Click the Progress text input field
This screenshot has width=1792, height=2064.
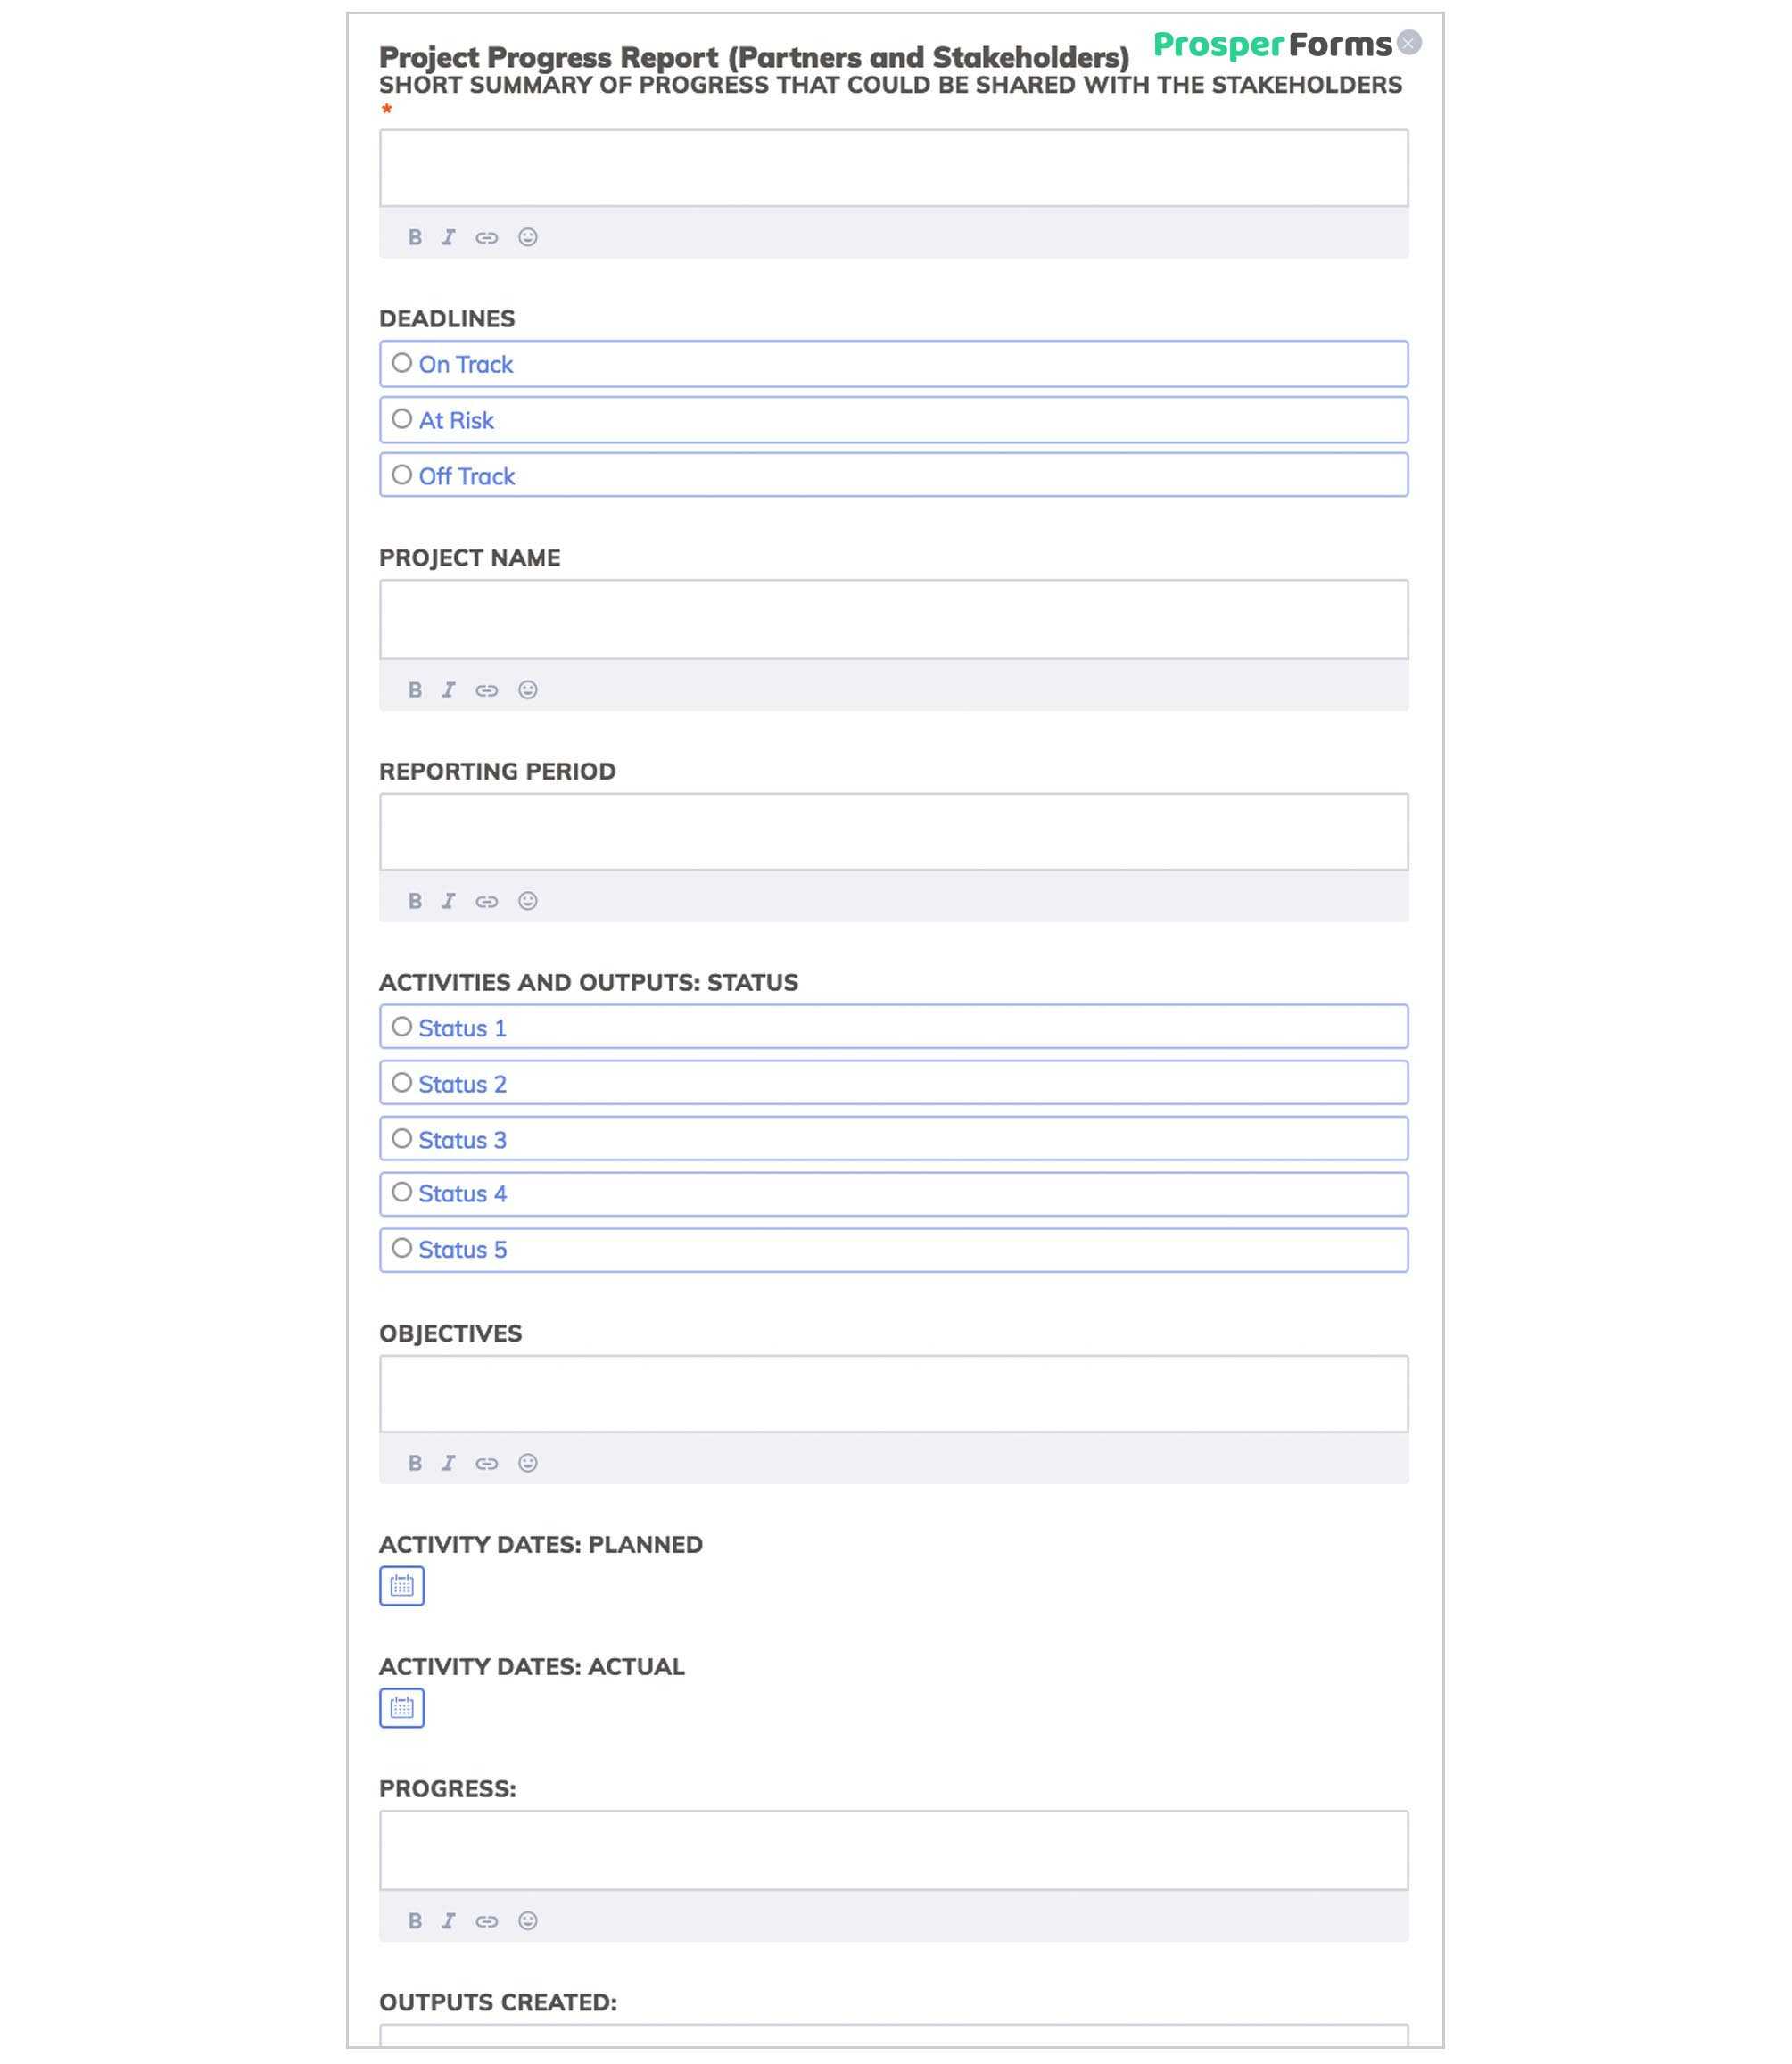894,1848
